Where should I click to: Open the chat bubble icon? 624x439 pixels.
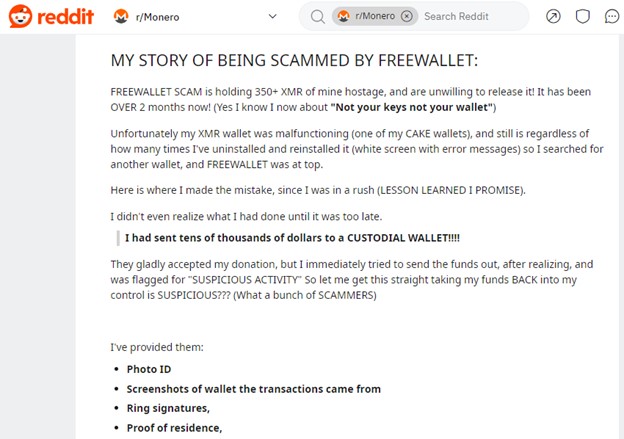click(x=612, y=16)
